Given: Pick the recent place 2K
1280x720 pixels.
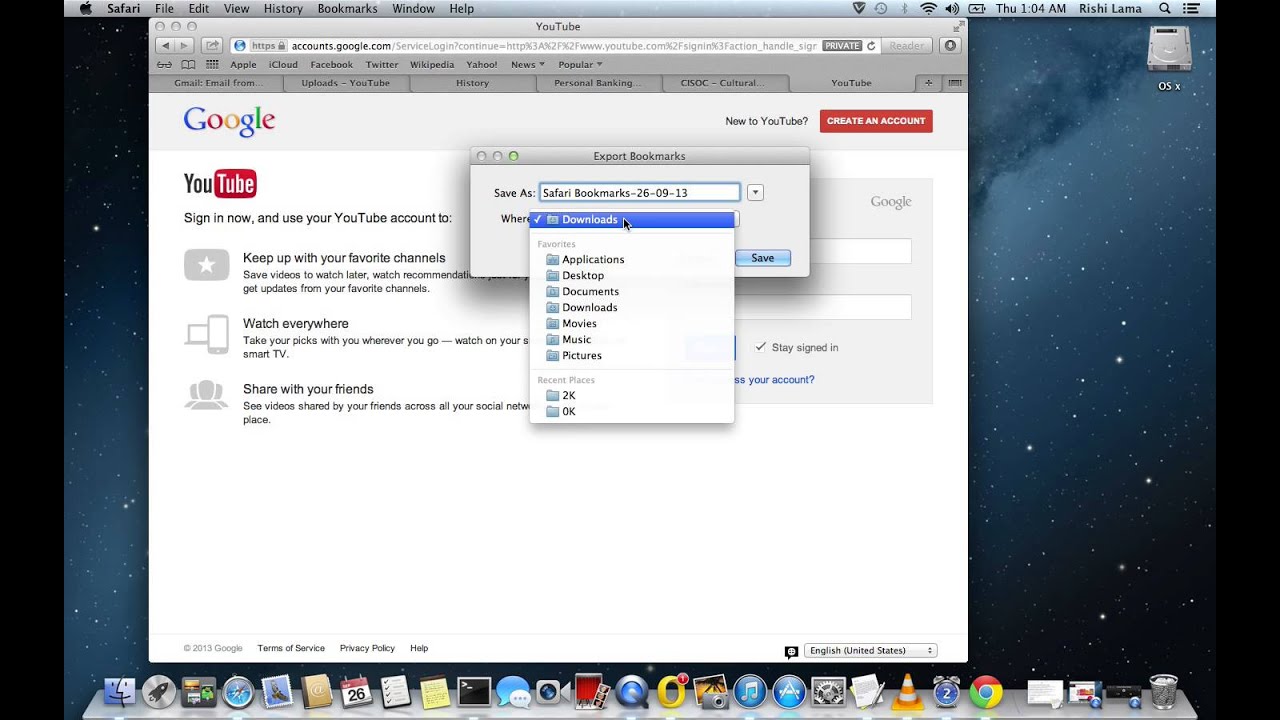Looking at the screenshot, I should point(632,395).
